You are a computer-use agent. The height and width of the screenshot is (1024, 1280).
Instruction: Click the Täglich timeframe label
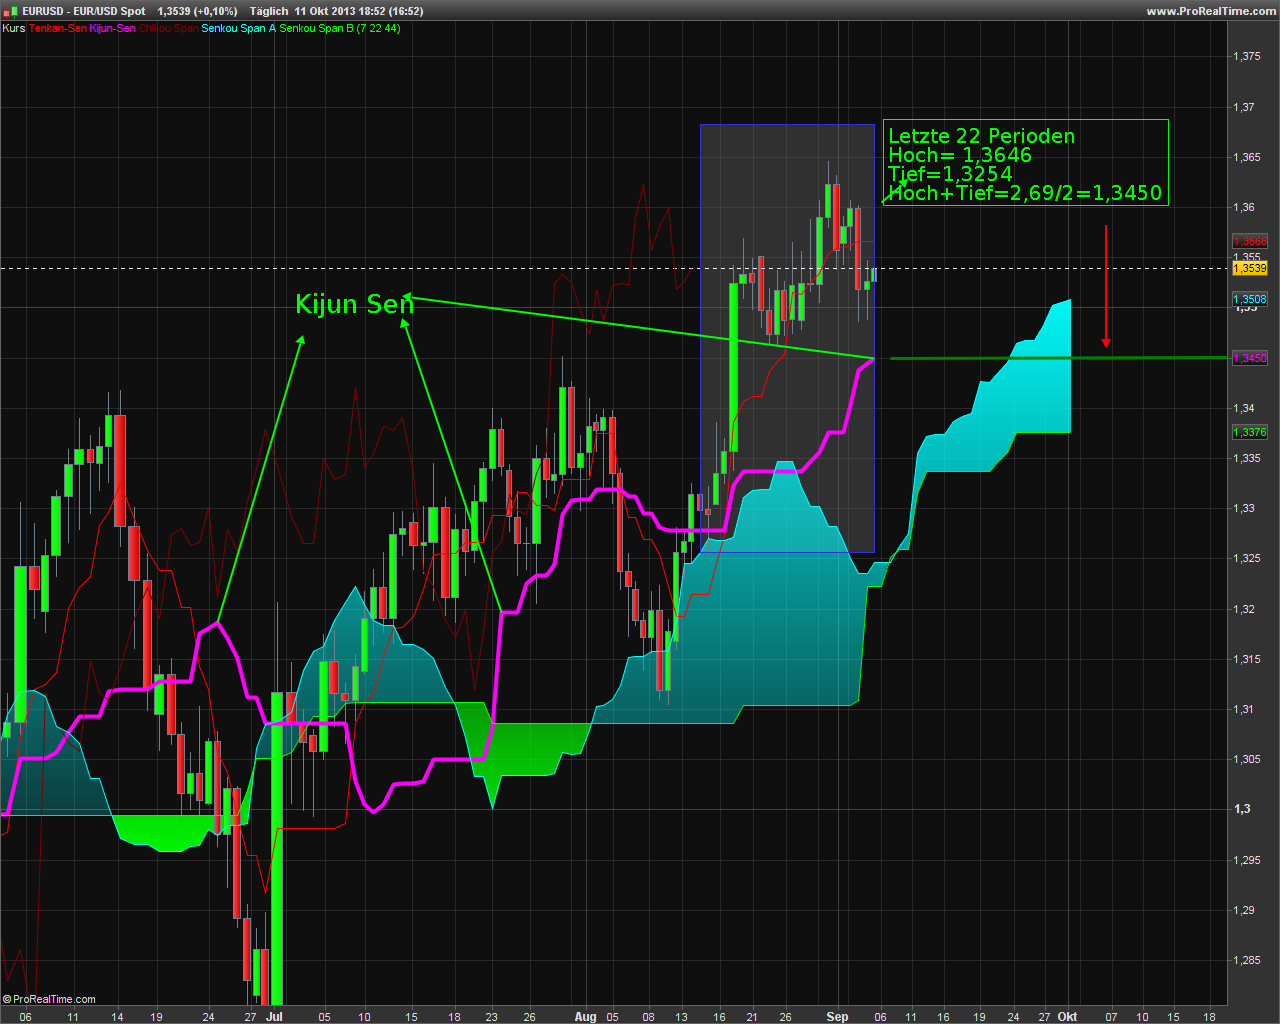[x=269, y=11]
